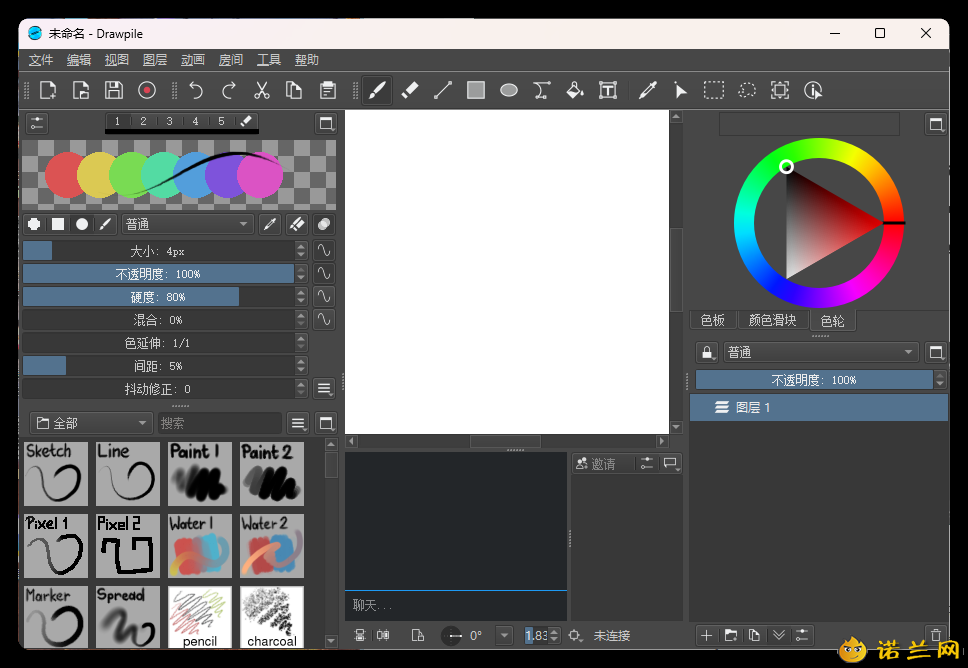This screenshot has height=668, width=968.
Task: Toggle hardness pressure curve button
Action: [x=323, y=296]
